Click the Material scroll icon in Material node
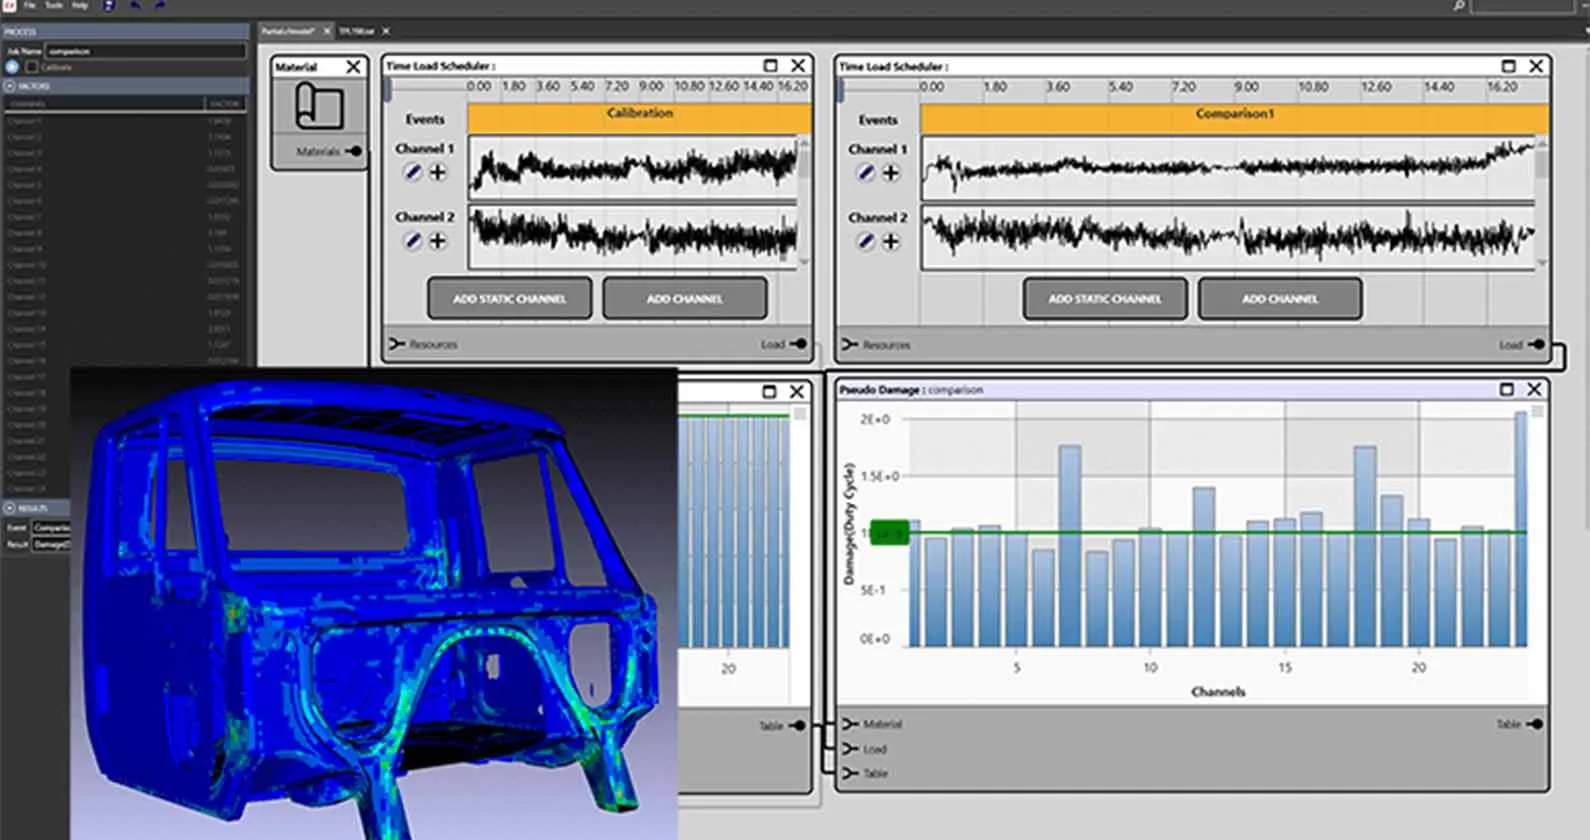1590x840 pixels. pyautogui.click(x=319, y=108)
